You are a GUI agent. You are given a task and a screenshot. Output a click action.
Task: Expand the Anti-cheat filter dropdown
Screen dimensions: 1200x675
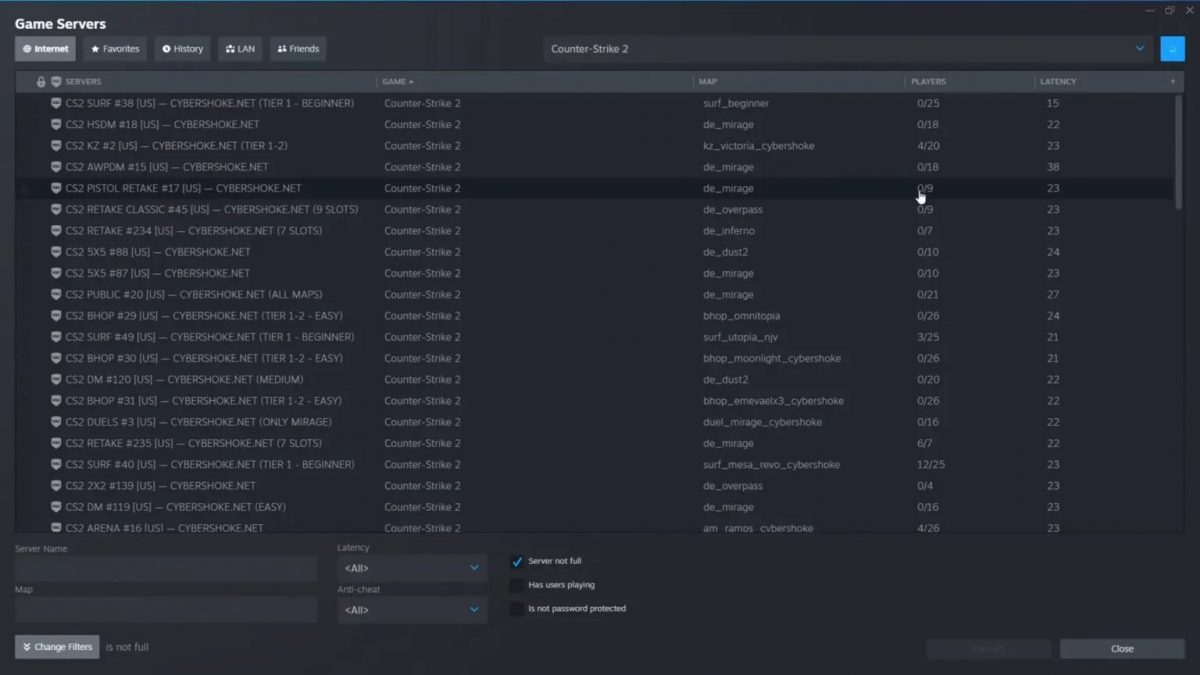coord(412,610)
